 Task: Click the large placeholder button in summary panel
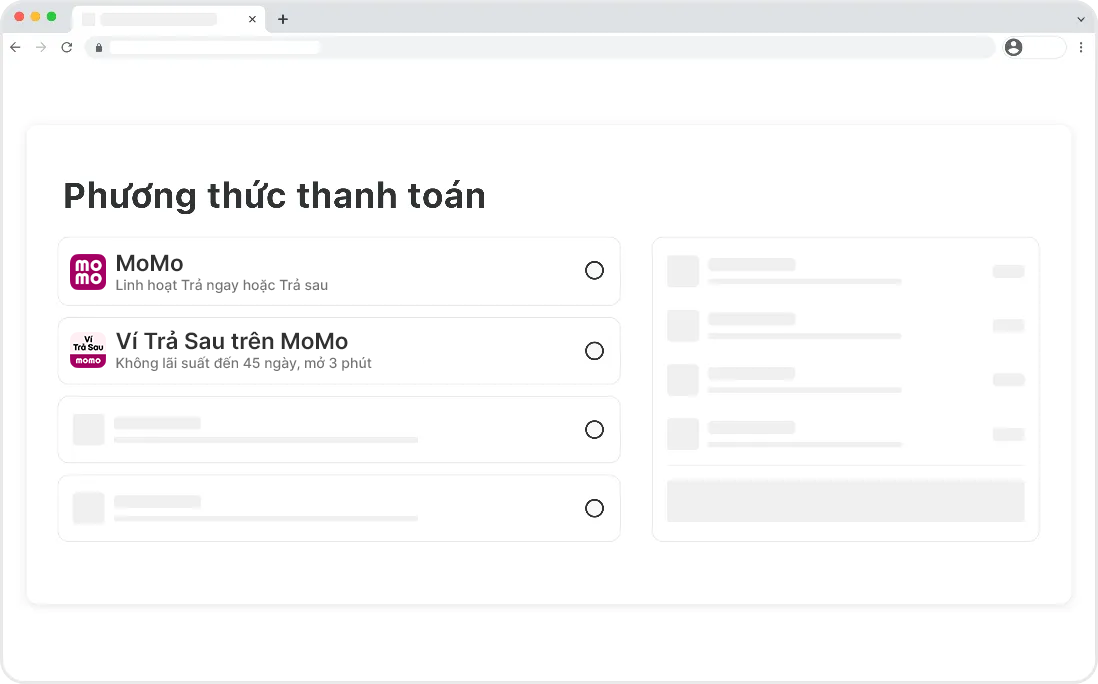845,501
